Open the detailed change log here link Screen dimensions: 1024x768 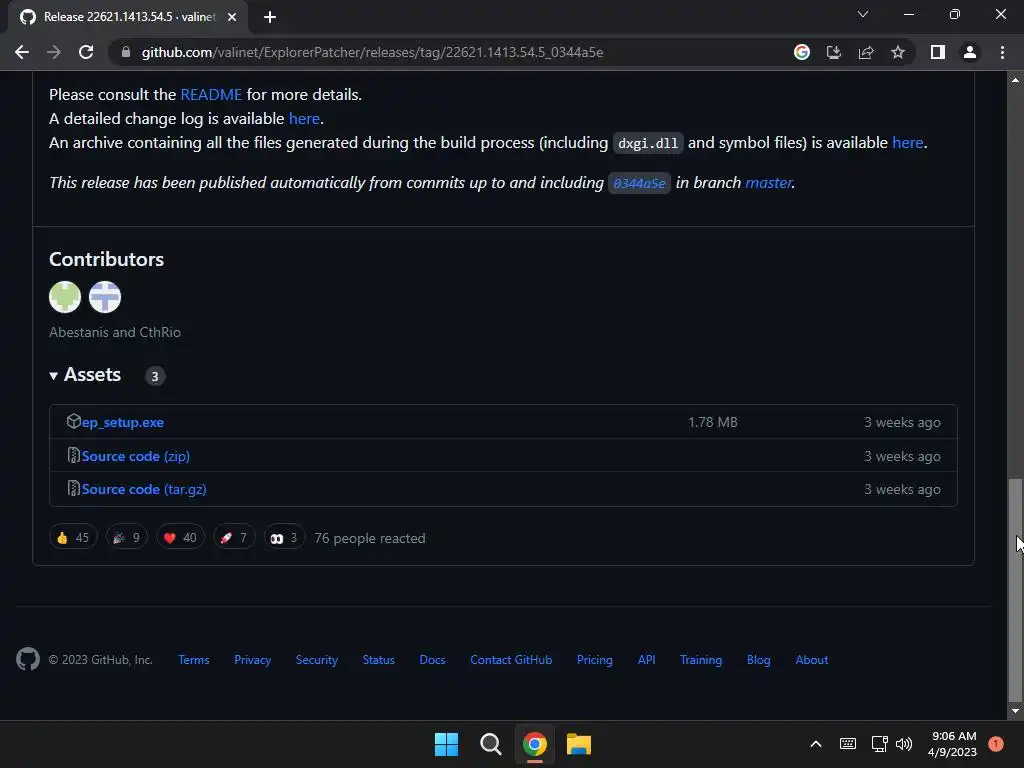[304, 119]
